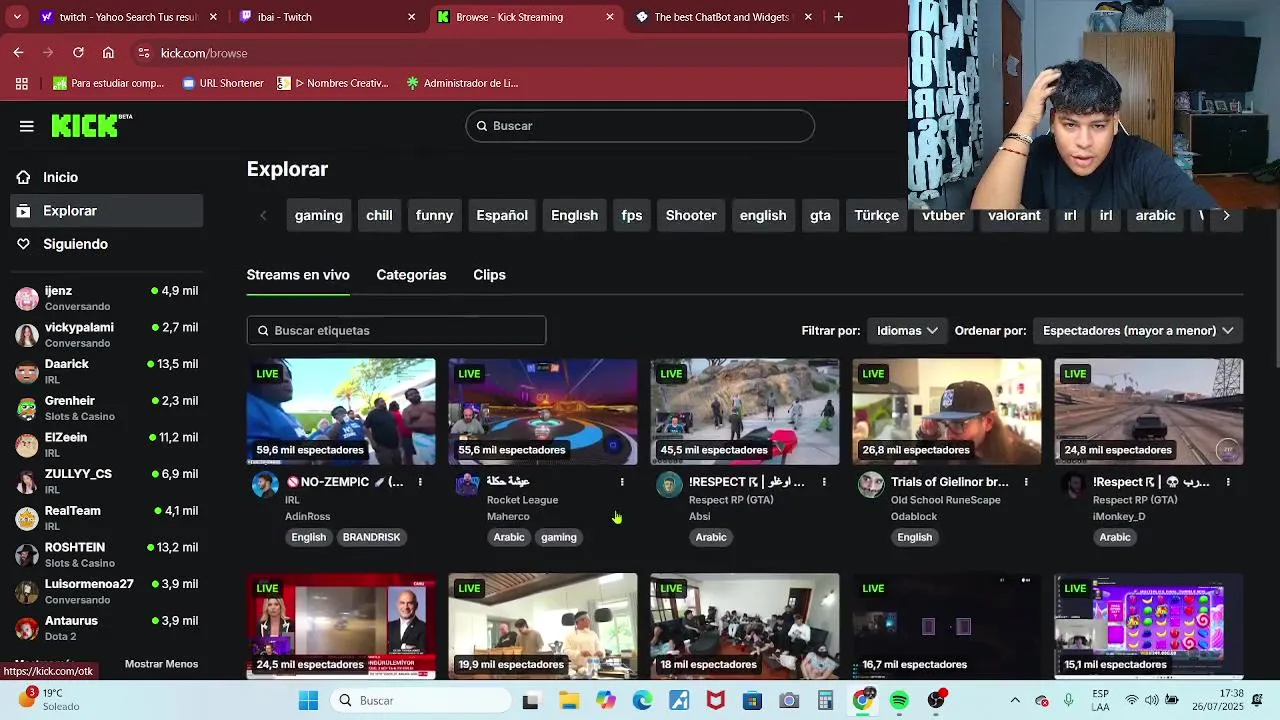The image size is (1280, 720).
Task: Open options for Absi Respect RP card
Action: point(824,482)
